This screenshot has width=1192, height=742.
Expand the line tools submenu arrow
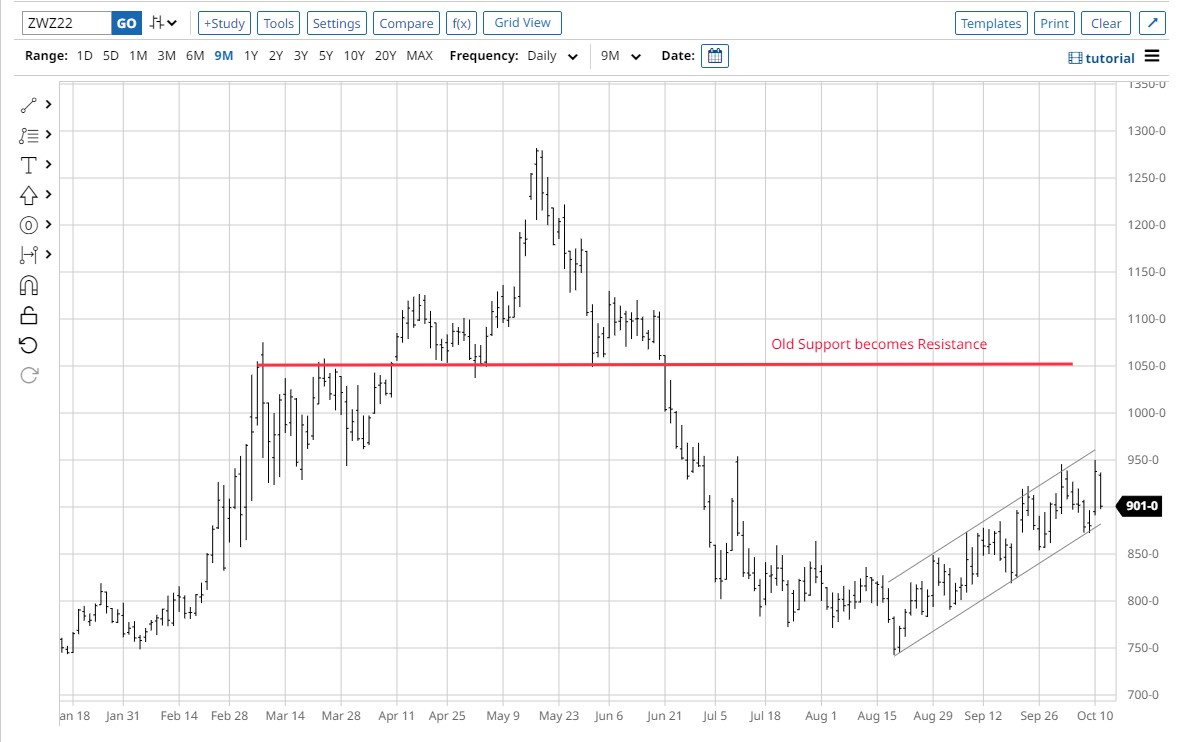[49, 104]
